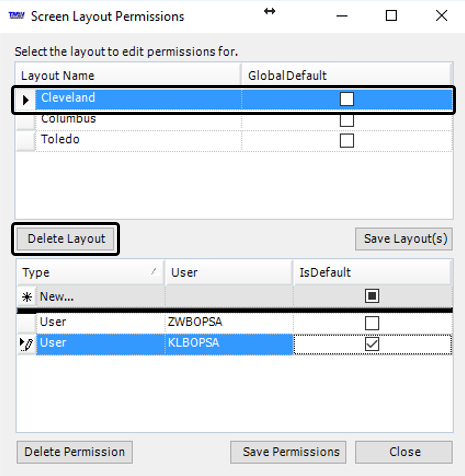Uncheck IsDefault for user KLBOPSA
This screenshot has height=476, width=465.
tap(372, 344)
